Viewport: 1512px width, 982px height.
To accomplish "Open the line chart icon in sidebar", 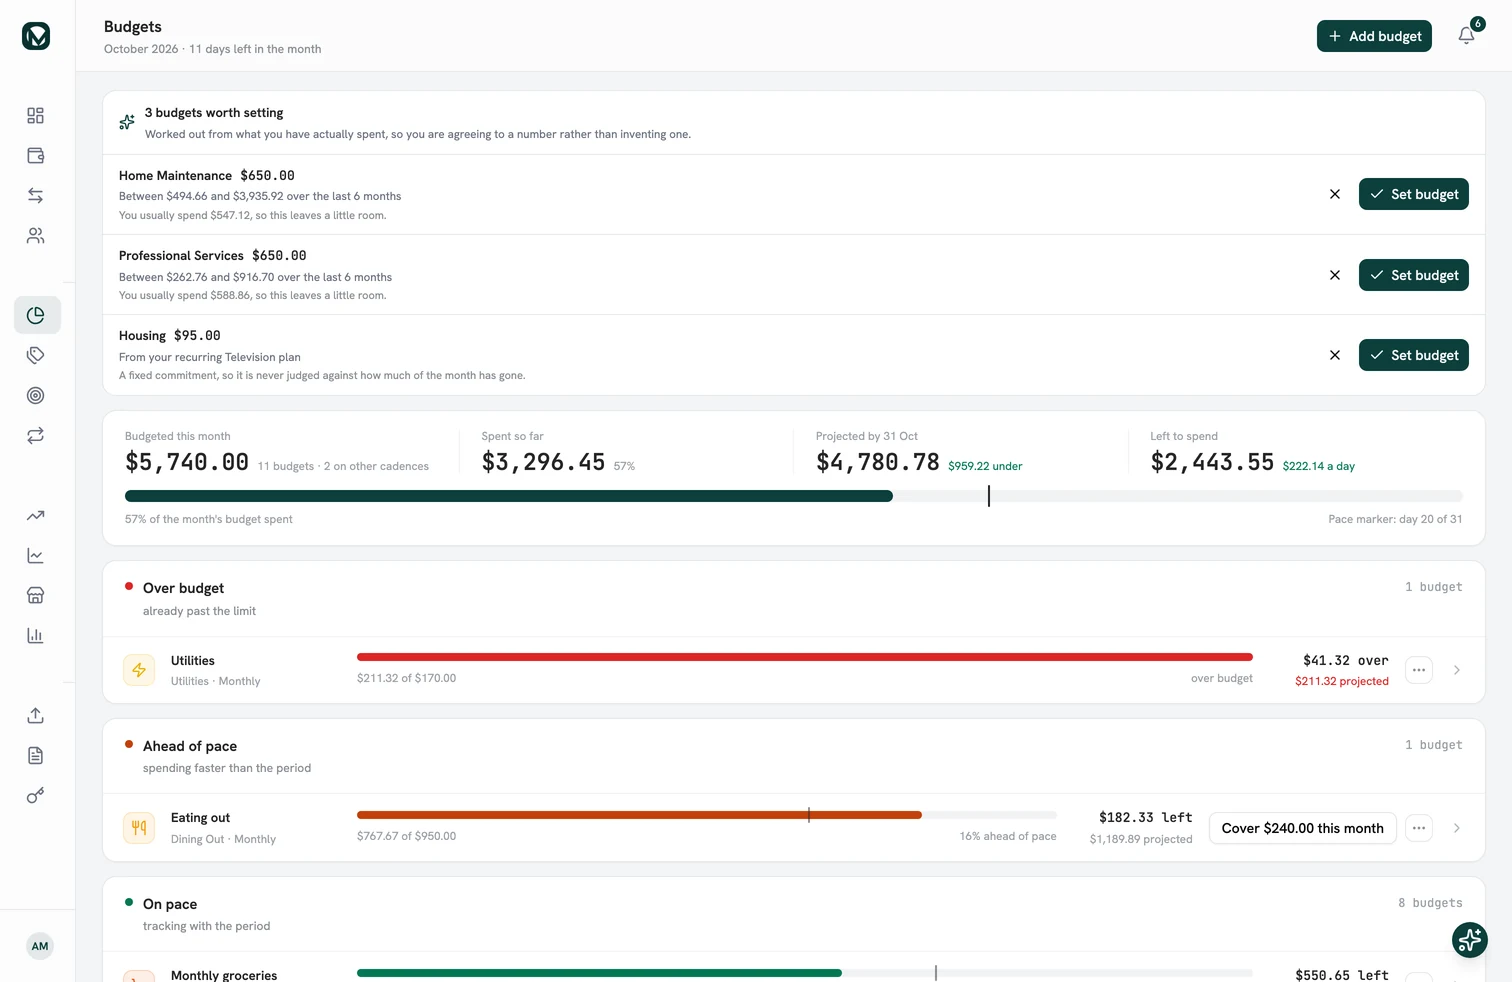I will pyautogui.click(x=36, y=556).
